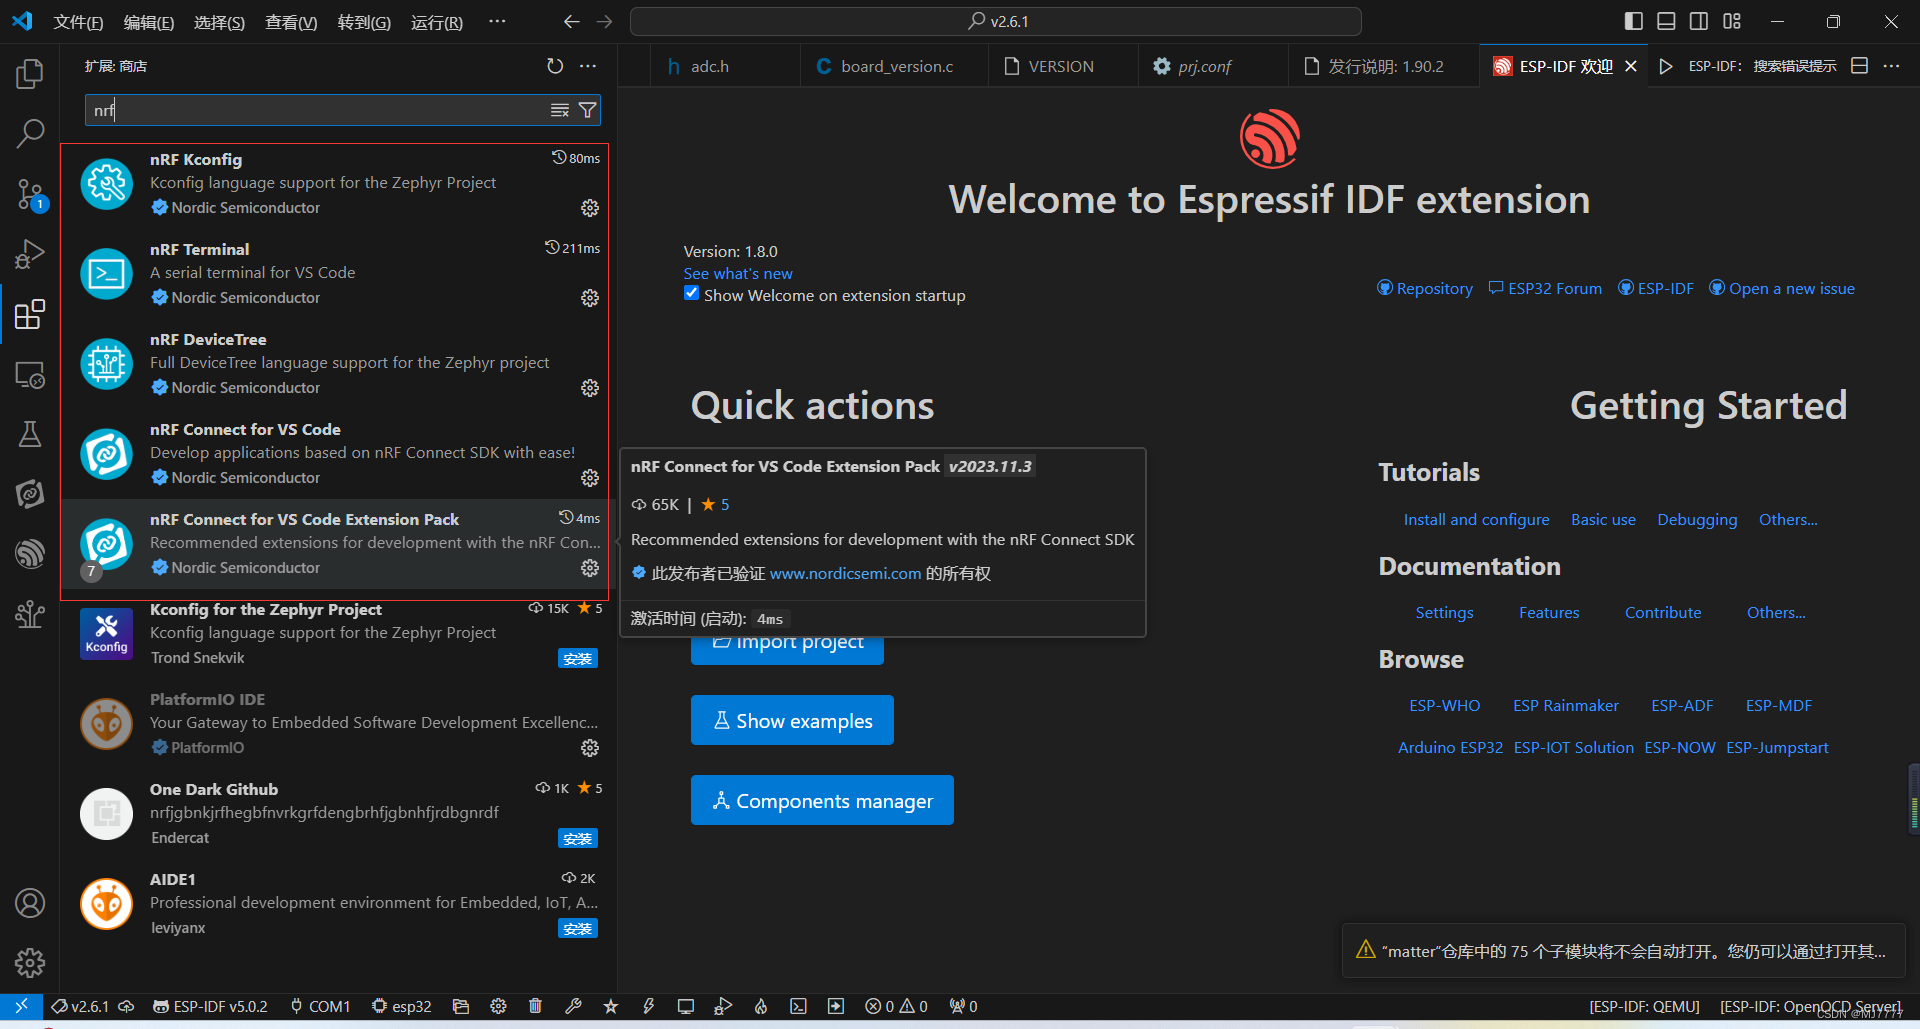Open settings gear on nRF Kconfig extension
Viewport: 1920px width, 1029px height.
(590, 207)
